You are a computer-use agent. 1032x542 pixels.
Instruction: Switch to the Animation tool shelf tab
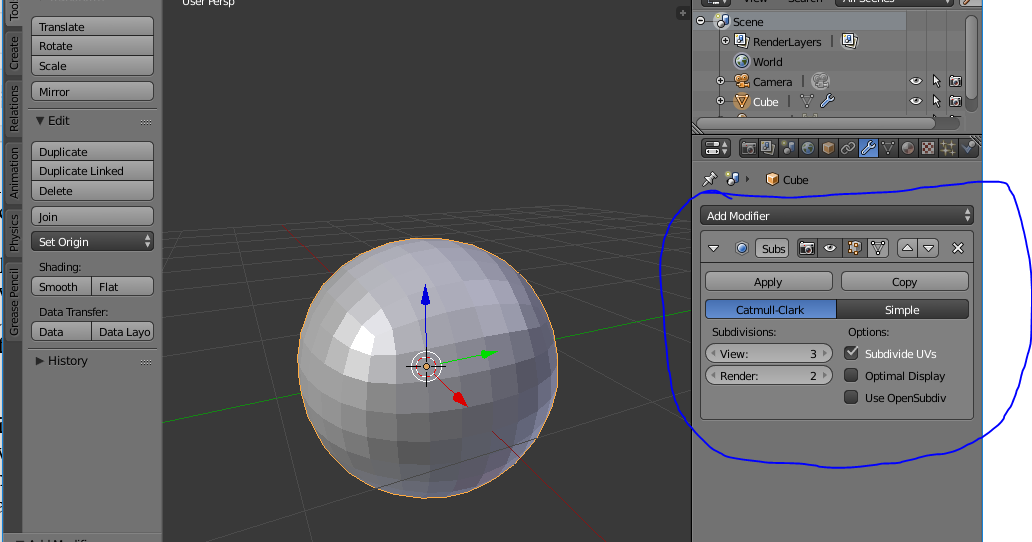pos(14,173)
